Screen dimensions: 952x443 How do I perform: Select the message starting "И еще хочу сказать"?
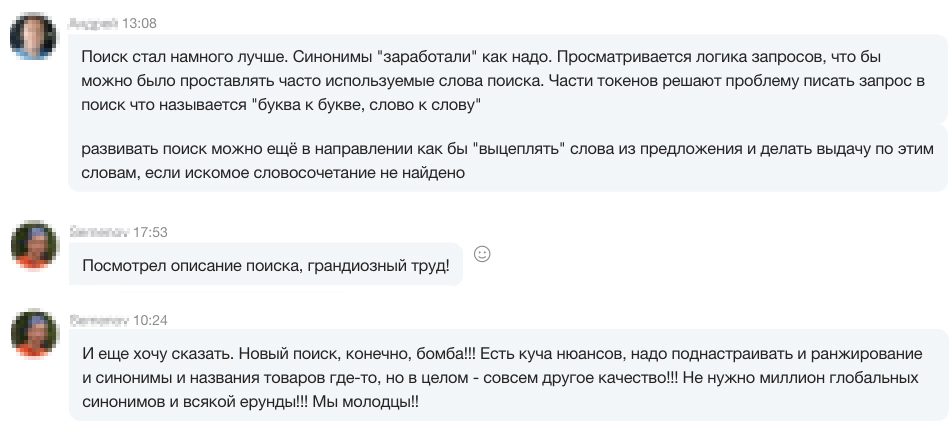[x=508, y=376]
